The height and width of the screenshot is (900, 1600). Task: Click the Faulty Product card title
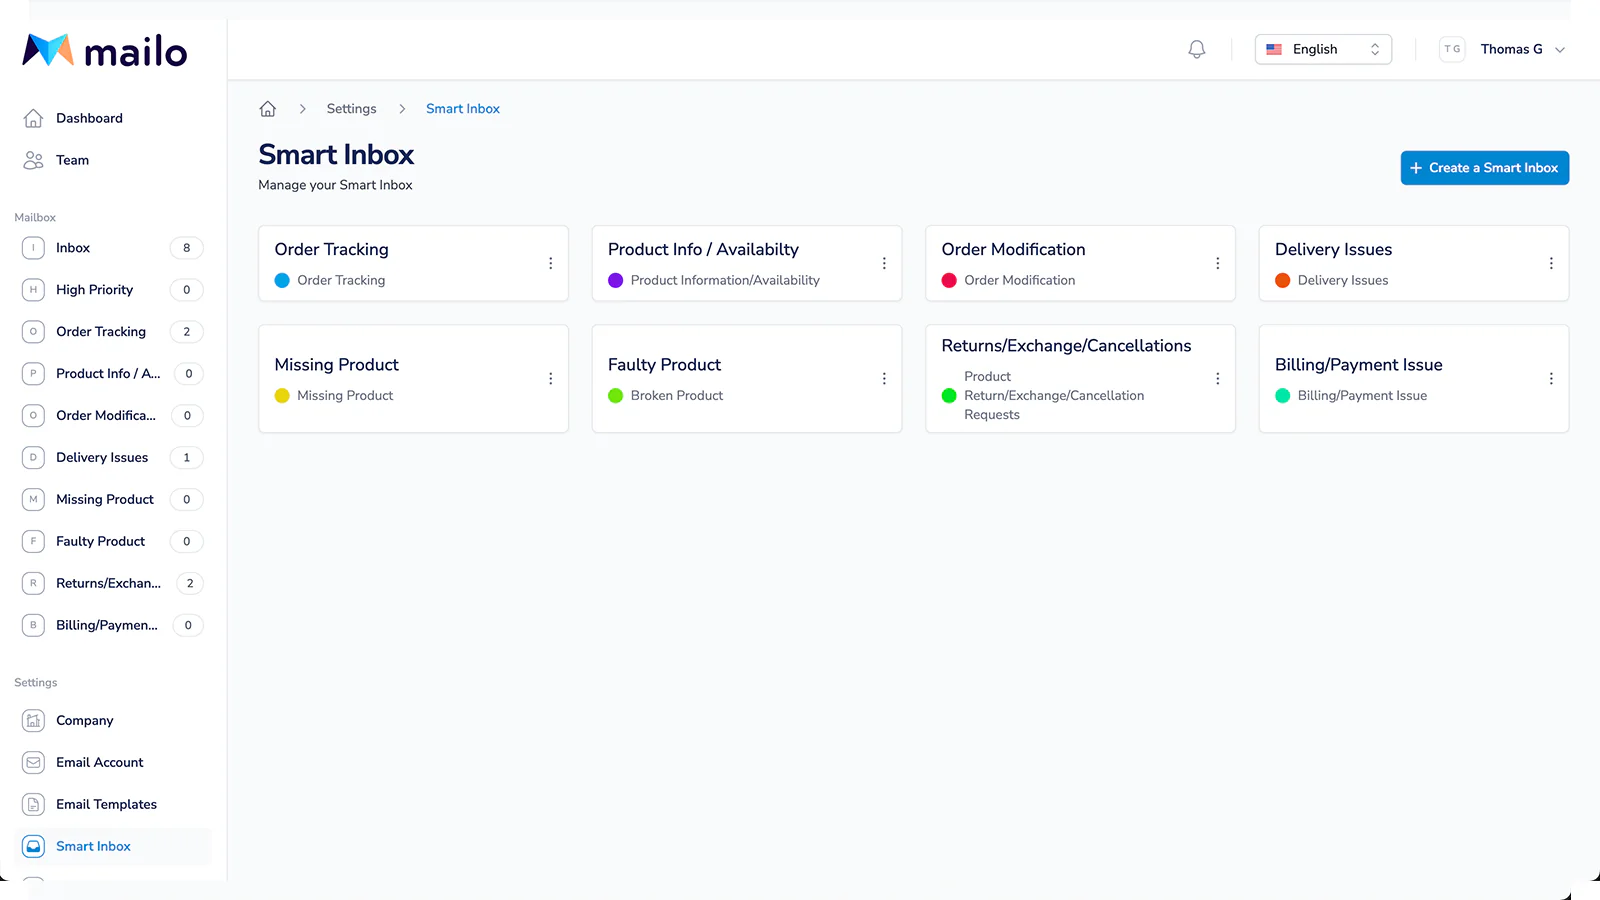tap(664, 365)
